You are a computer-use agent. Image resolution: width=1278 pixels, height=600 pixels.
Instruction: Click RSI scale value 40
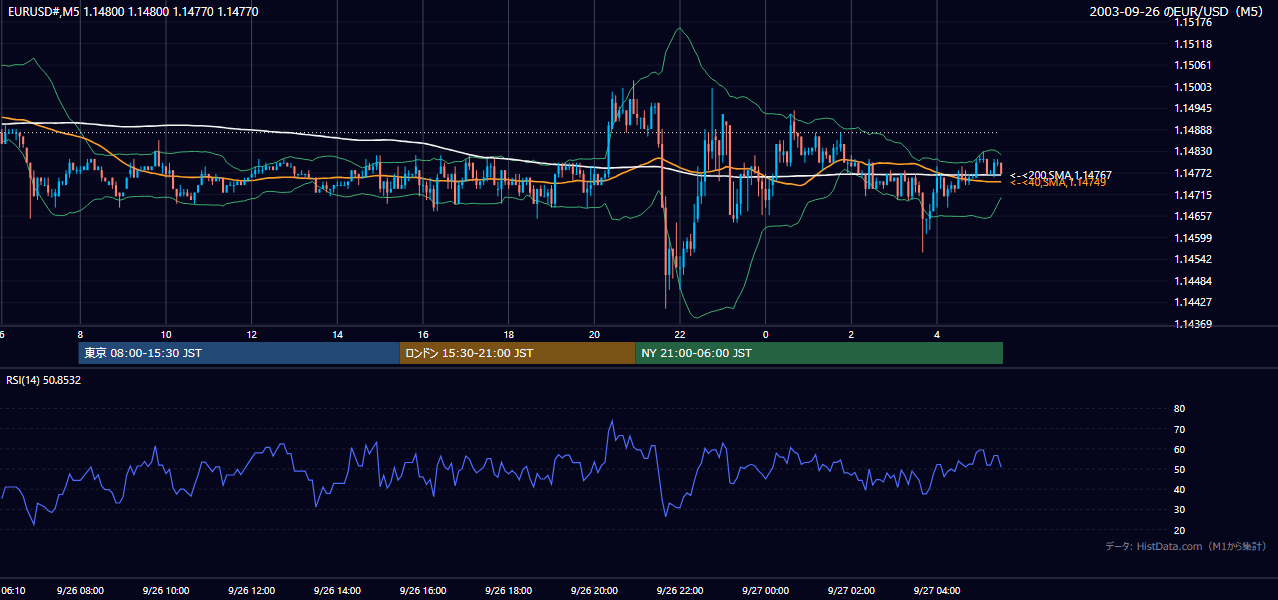(1179, 489)
